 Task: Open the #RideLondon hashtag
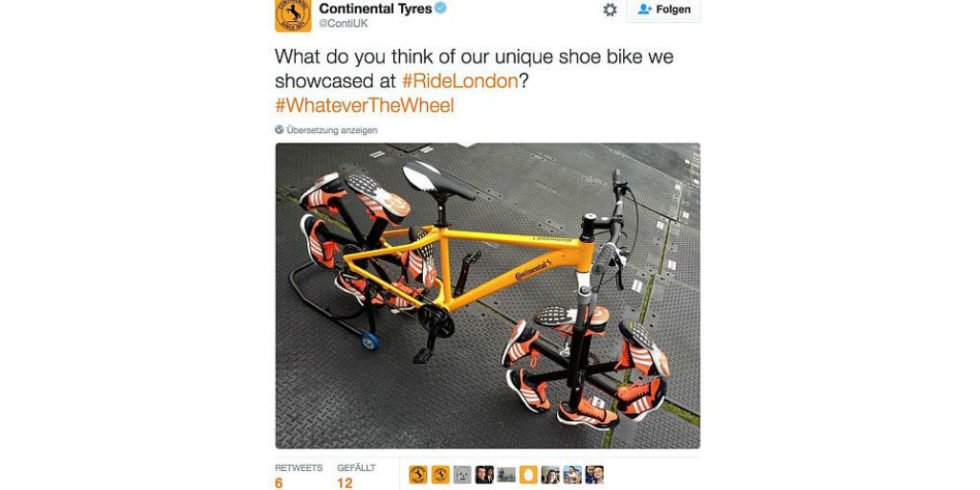[x=461, y=81]
